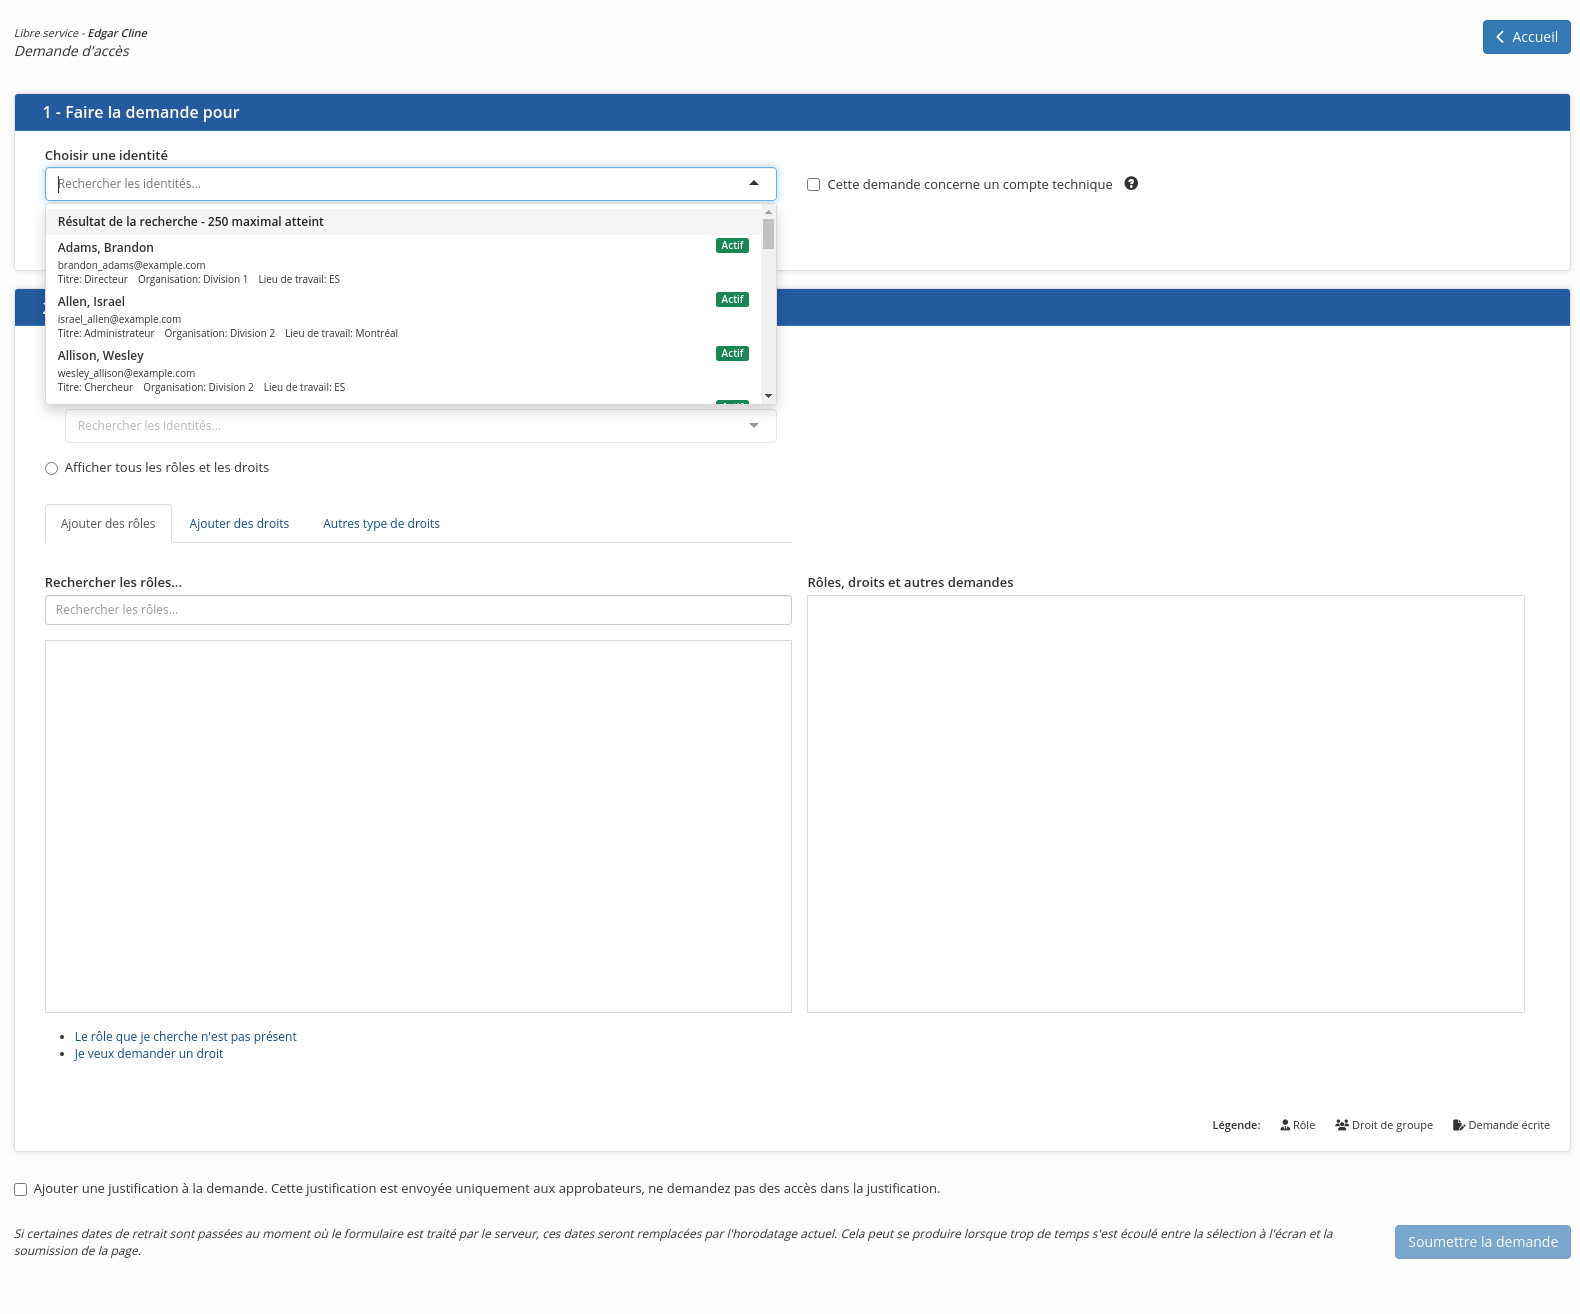Check the add justification checkbox
The image size is (1580, 1314).
click(21, 1189)
